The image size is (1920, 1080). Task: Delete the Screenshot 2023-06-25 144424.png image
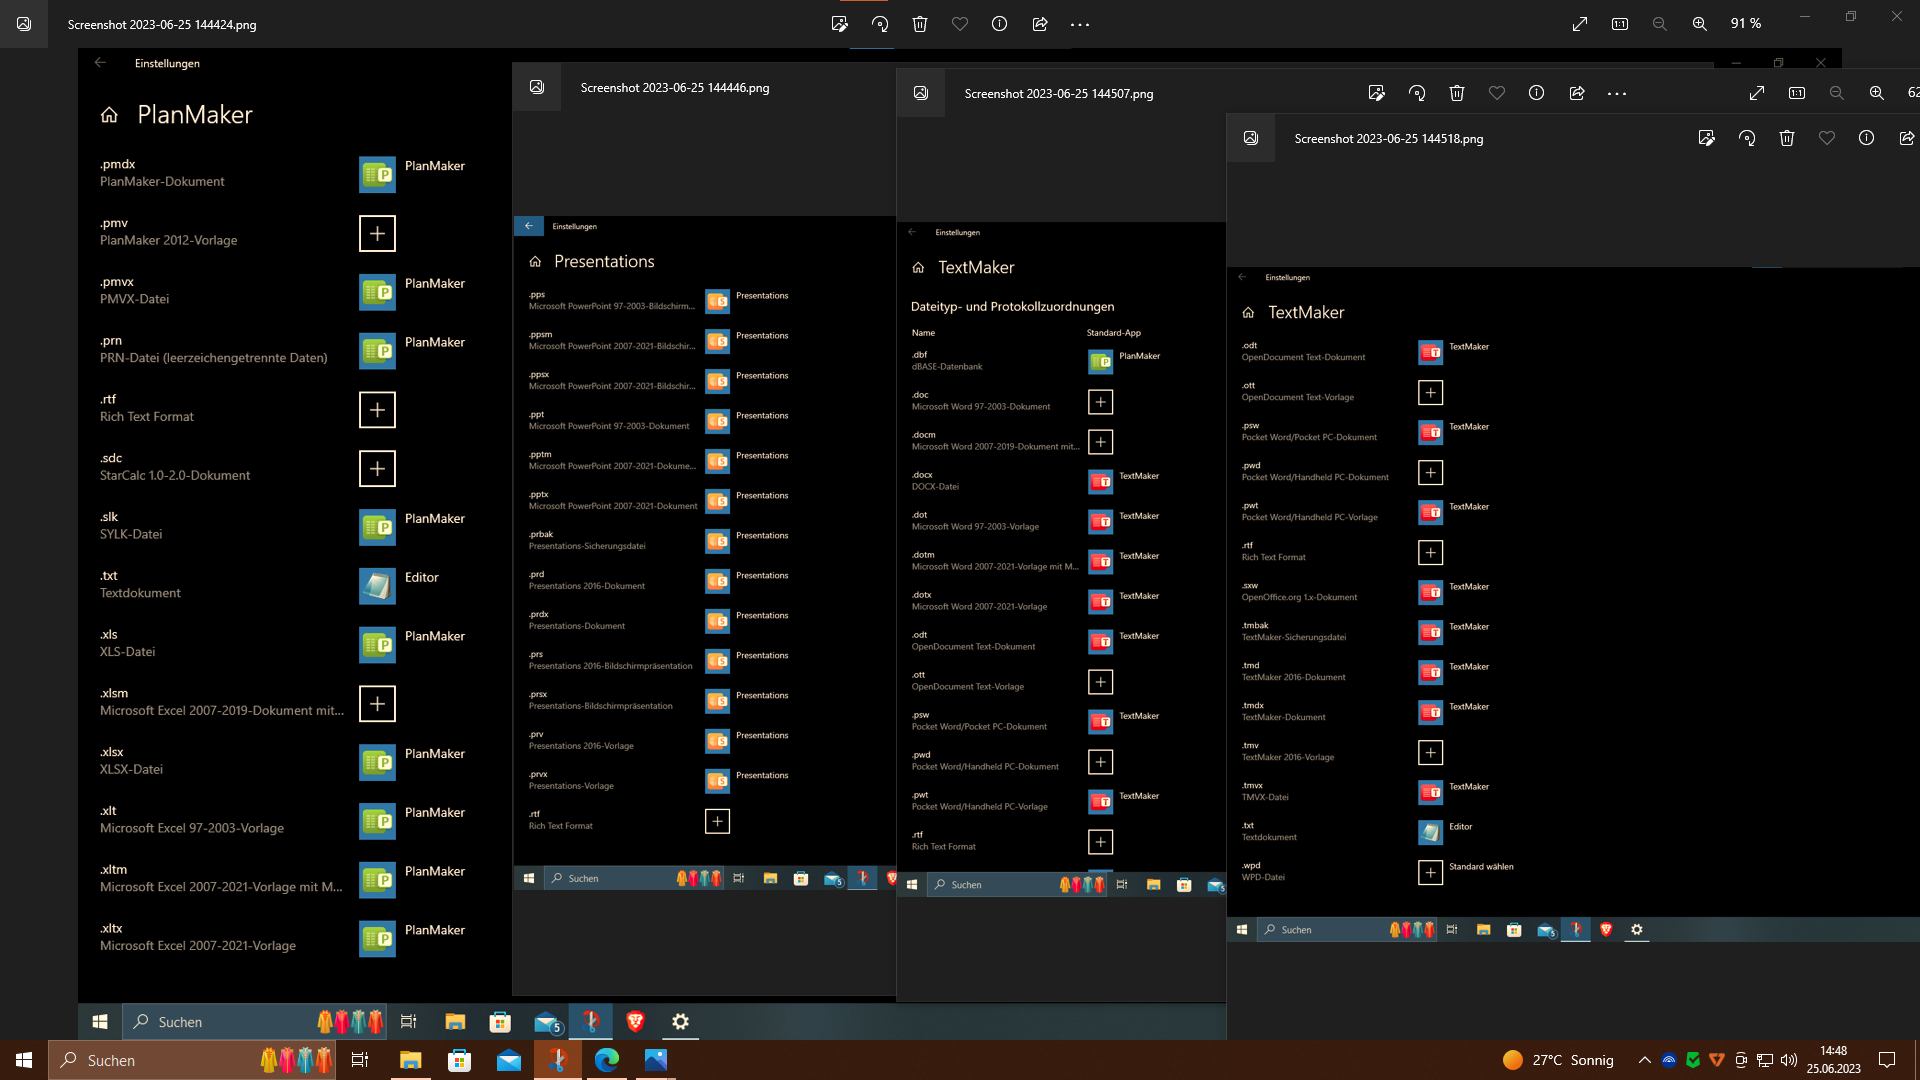[920, 24]
